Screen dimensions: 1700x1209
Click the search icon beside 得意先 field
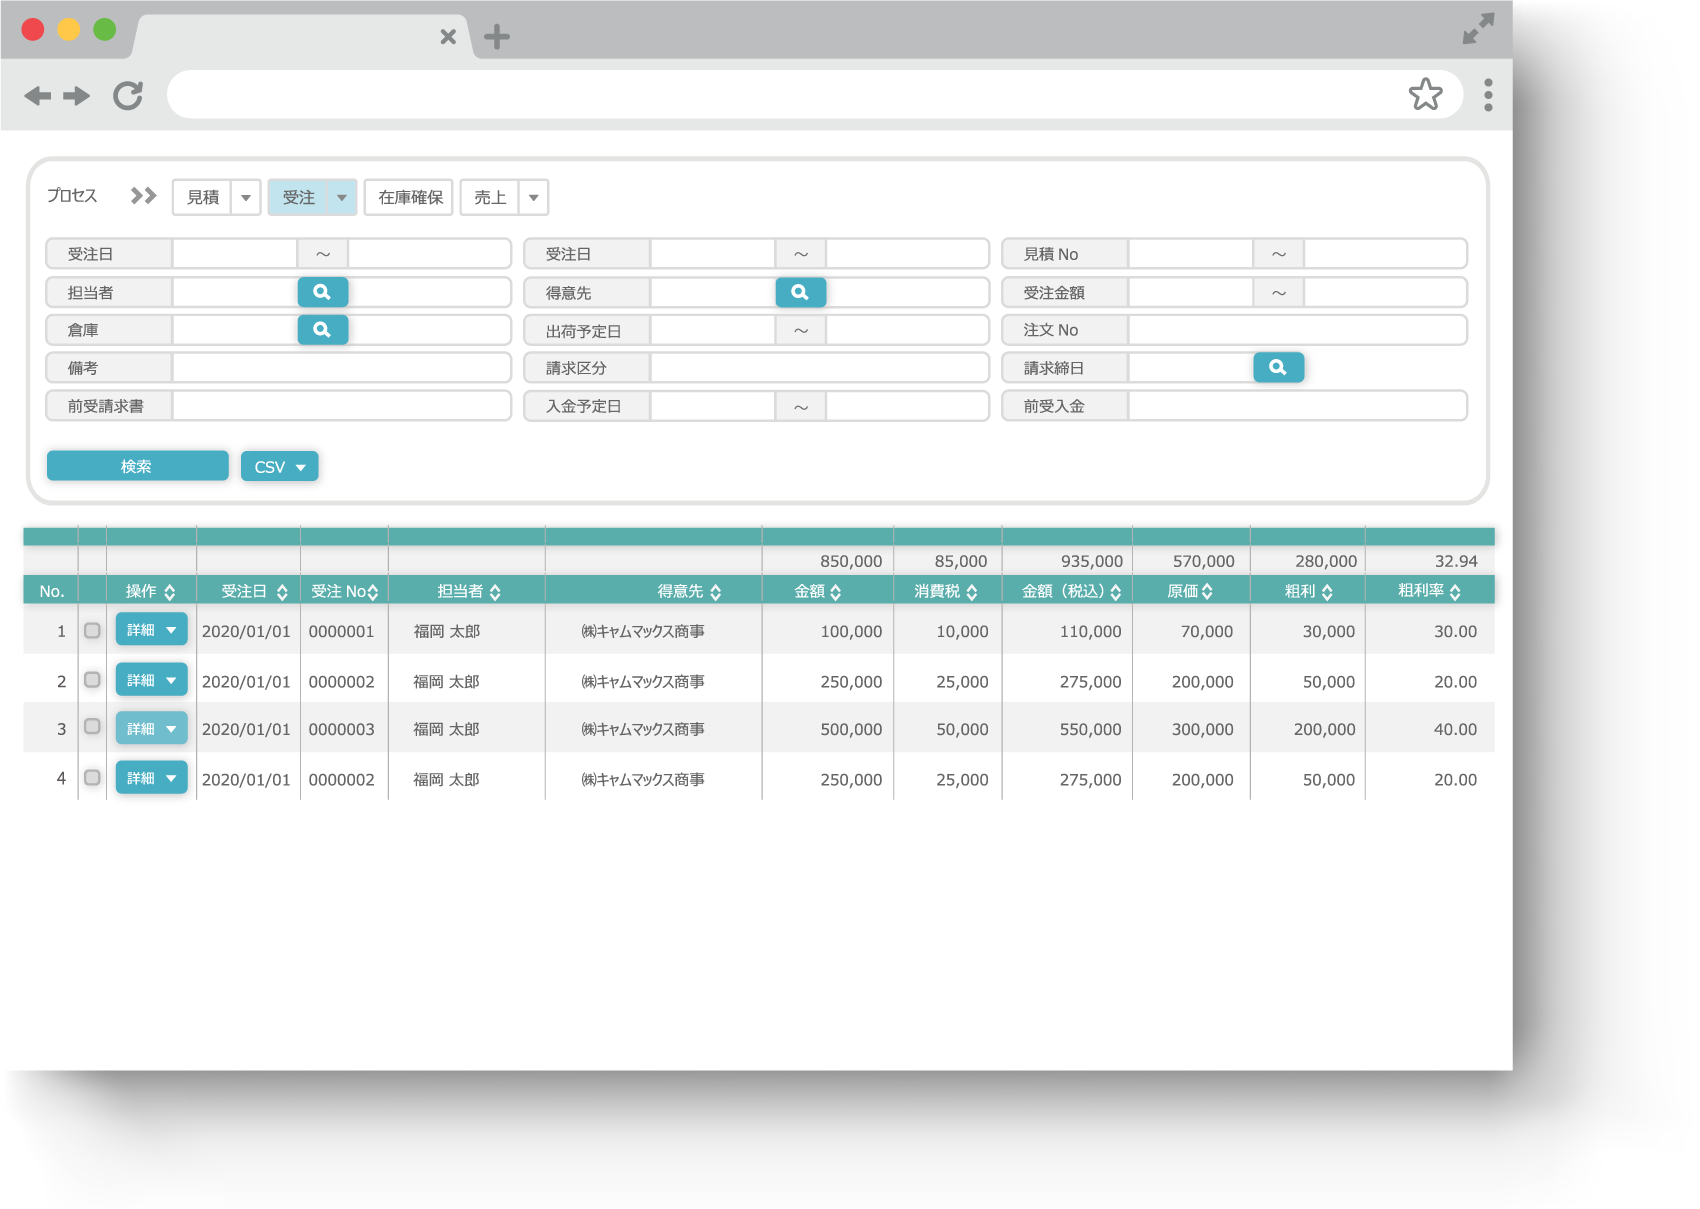point(800,292)
